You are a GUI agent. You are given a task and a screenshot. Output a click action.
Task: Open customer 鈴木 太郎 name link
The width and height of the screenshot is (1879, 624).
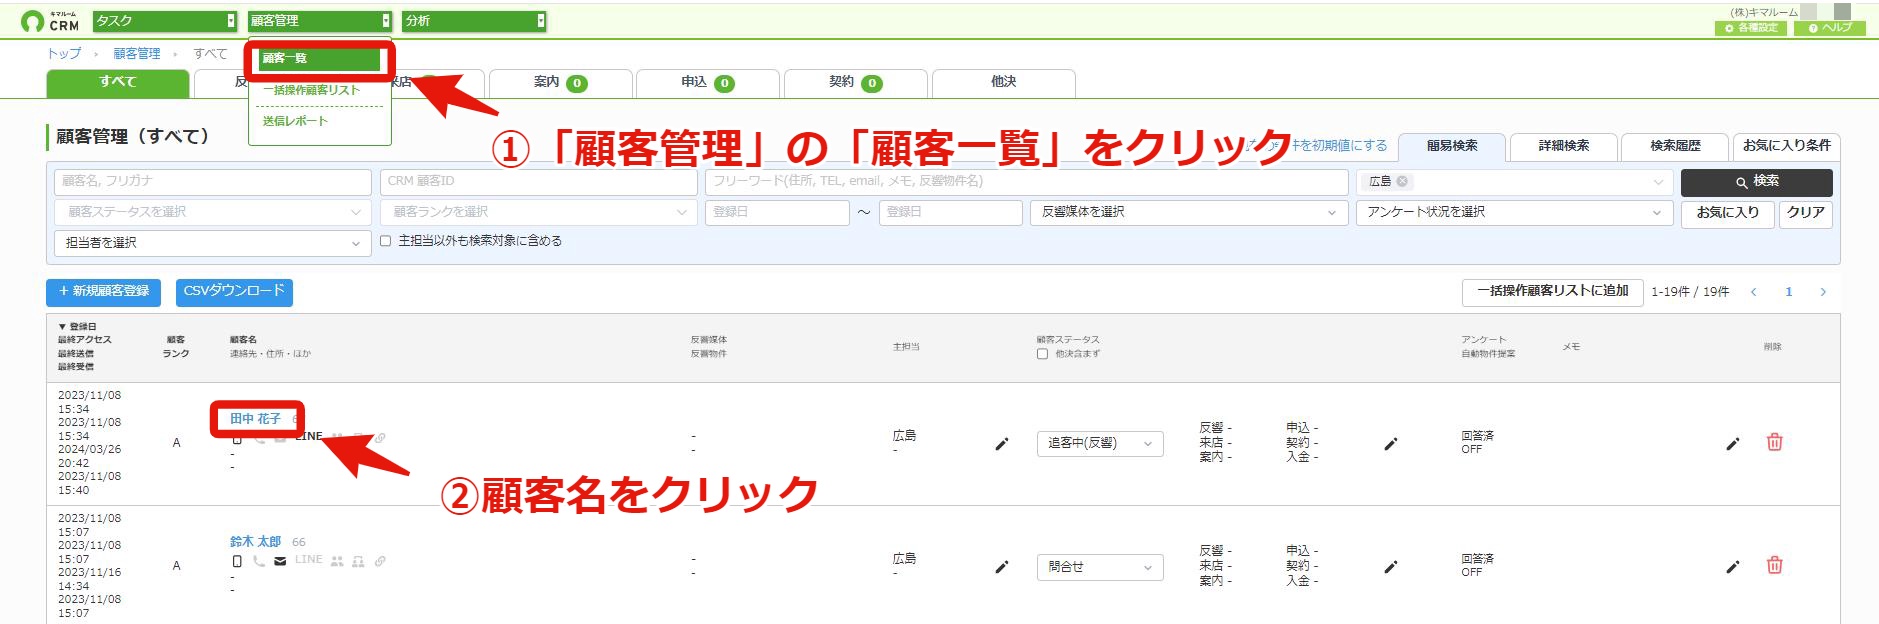(255, 541)
